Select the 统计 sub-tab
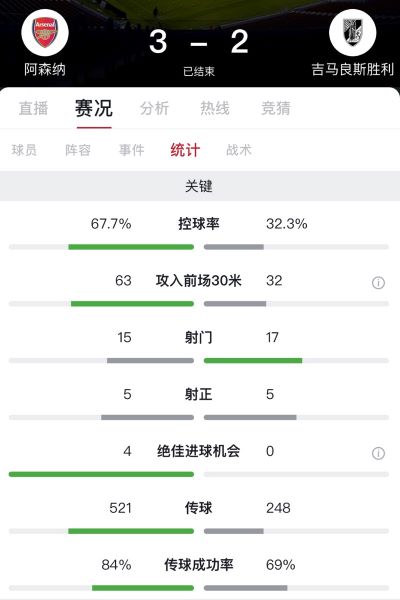The width and height of the screenshot is (400, 600). pos(185,150)
